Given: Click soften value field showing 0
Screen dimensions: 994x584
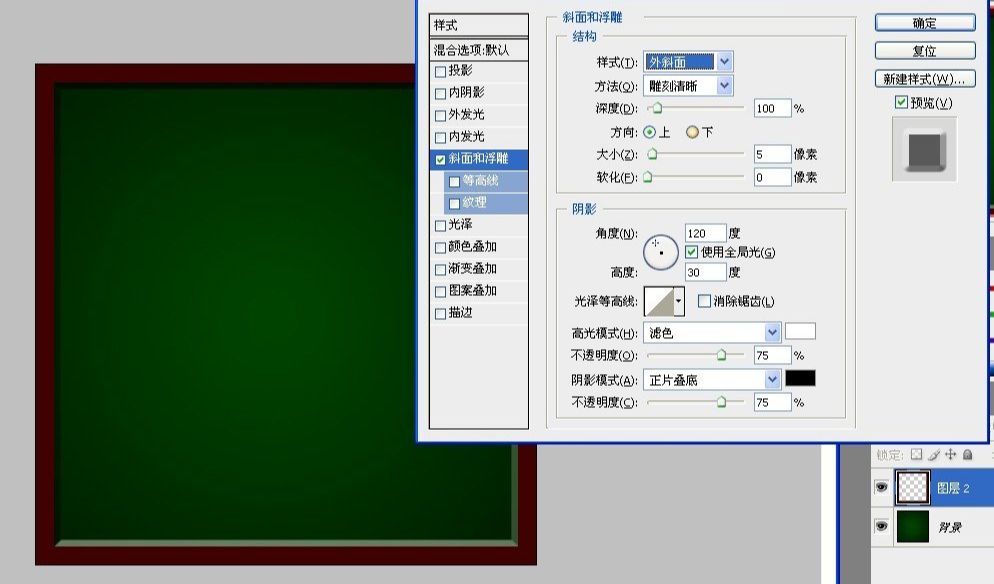Looking at the screenshot, I should (x=772, y=178).
